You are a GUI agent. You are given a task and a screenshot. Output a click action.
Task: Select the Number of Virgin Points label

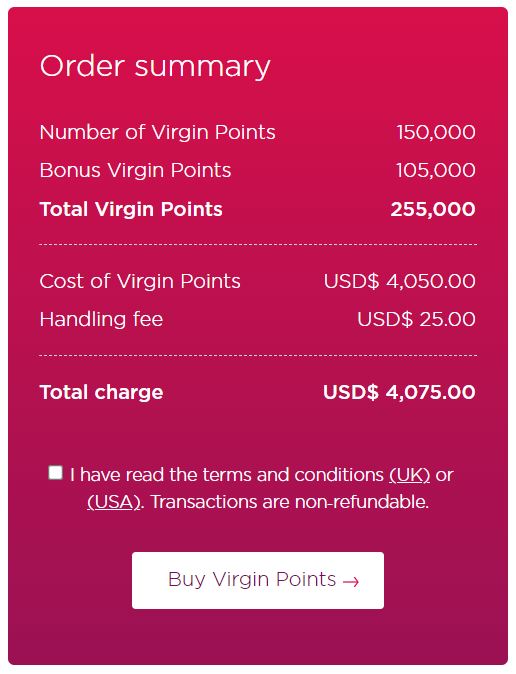[157, 132]
